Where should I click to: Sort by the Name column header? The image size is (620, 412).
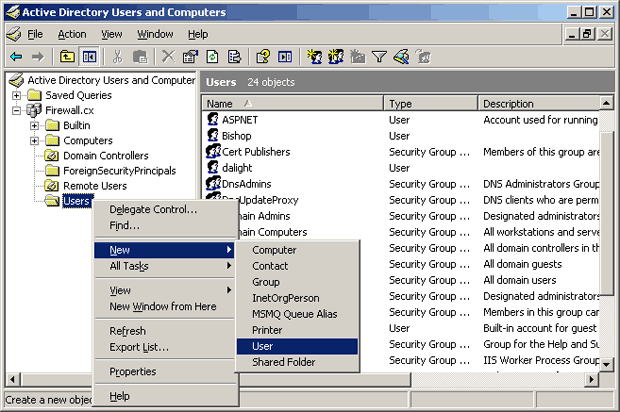point(293,103)
